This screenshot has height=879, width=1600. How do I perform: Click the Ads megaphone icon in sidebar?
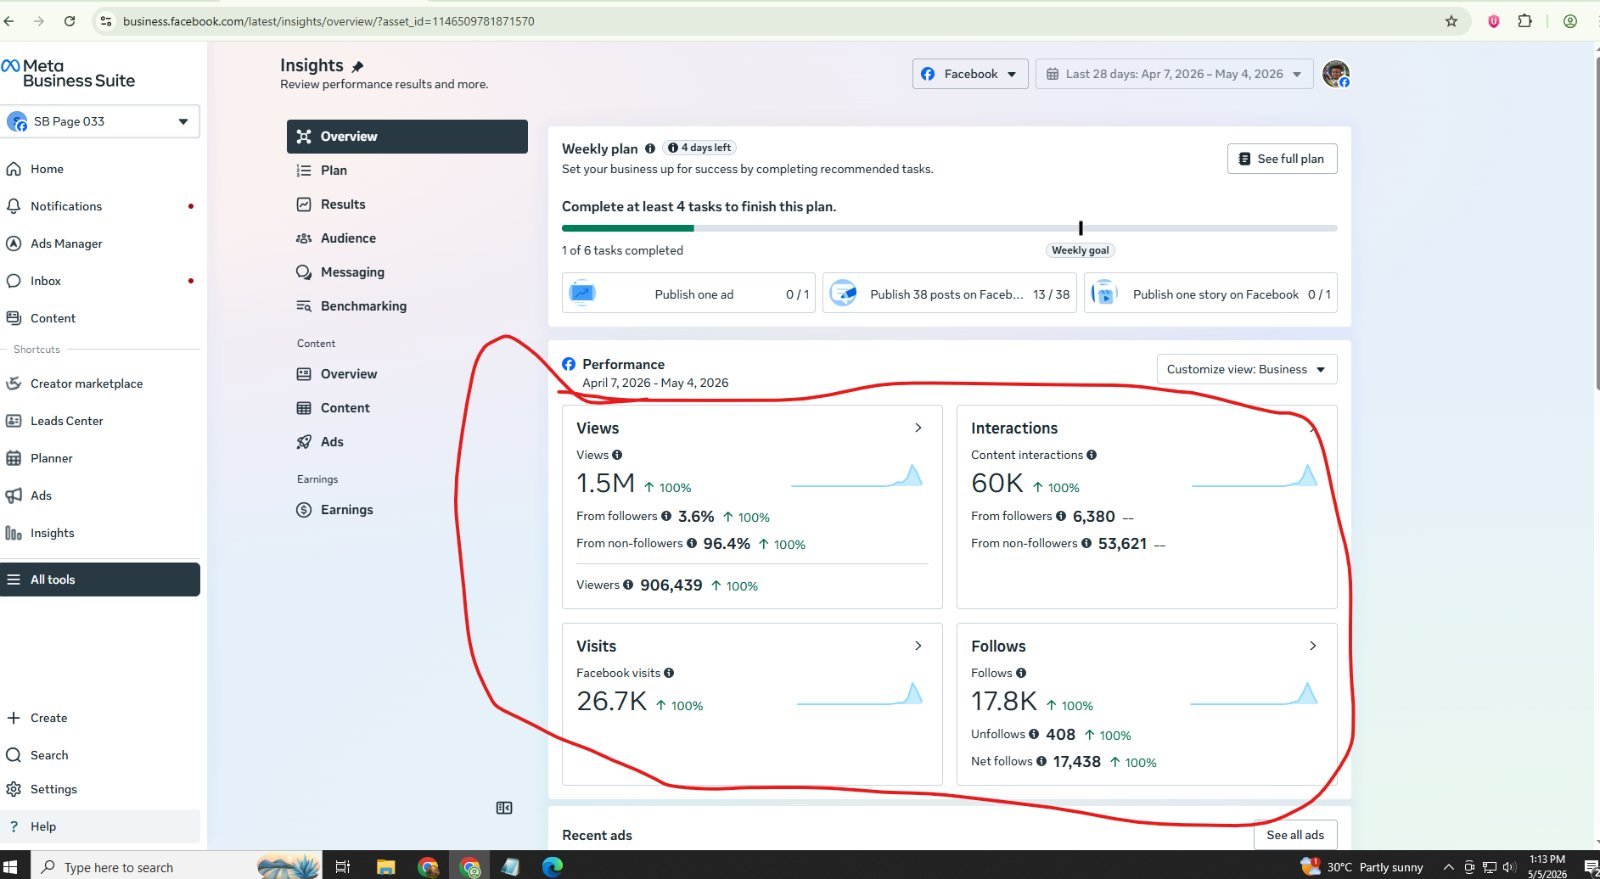coord(14,495)
